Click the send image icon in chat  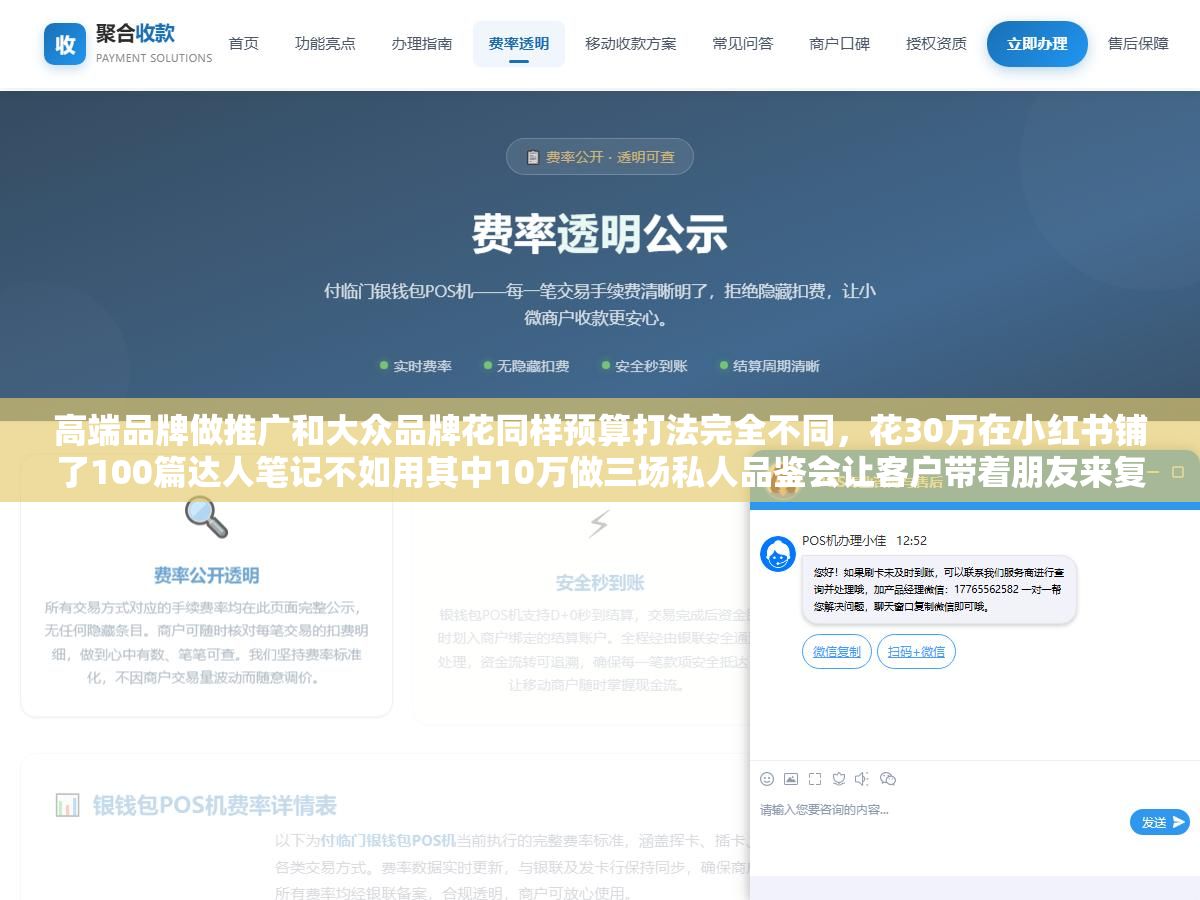(x=791, y=779)
